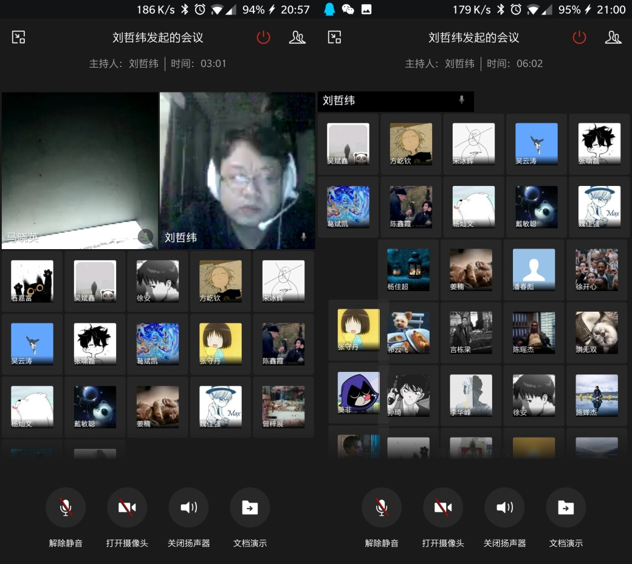Tap the red power icon in left meeting
Image resolution: width=633 pixels, height=565 pixels.
click(x=263, y=38)
